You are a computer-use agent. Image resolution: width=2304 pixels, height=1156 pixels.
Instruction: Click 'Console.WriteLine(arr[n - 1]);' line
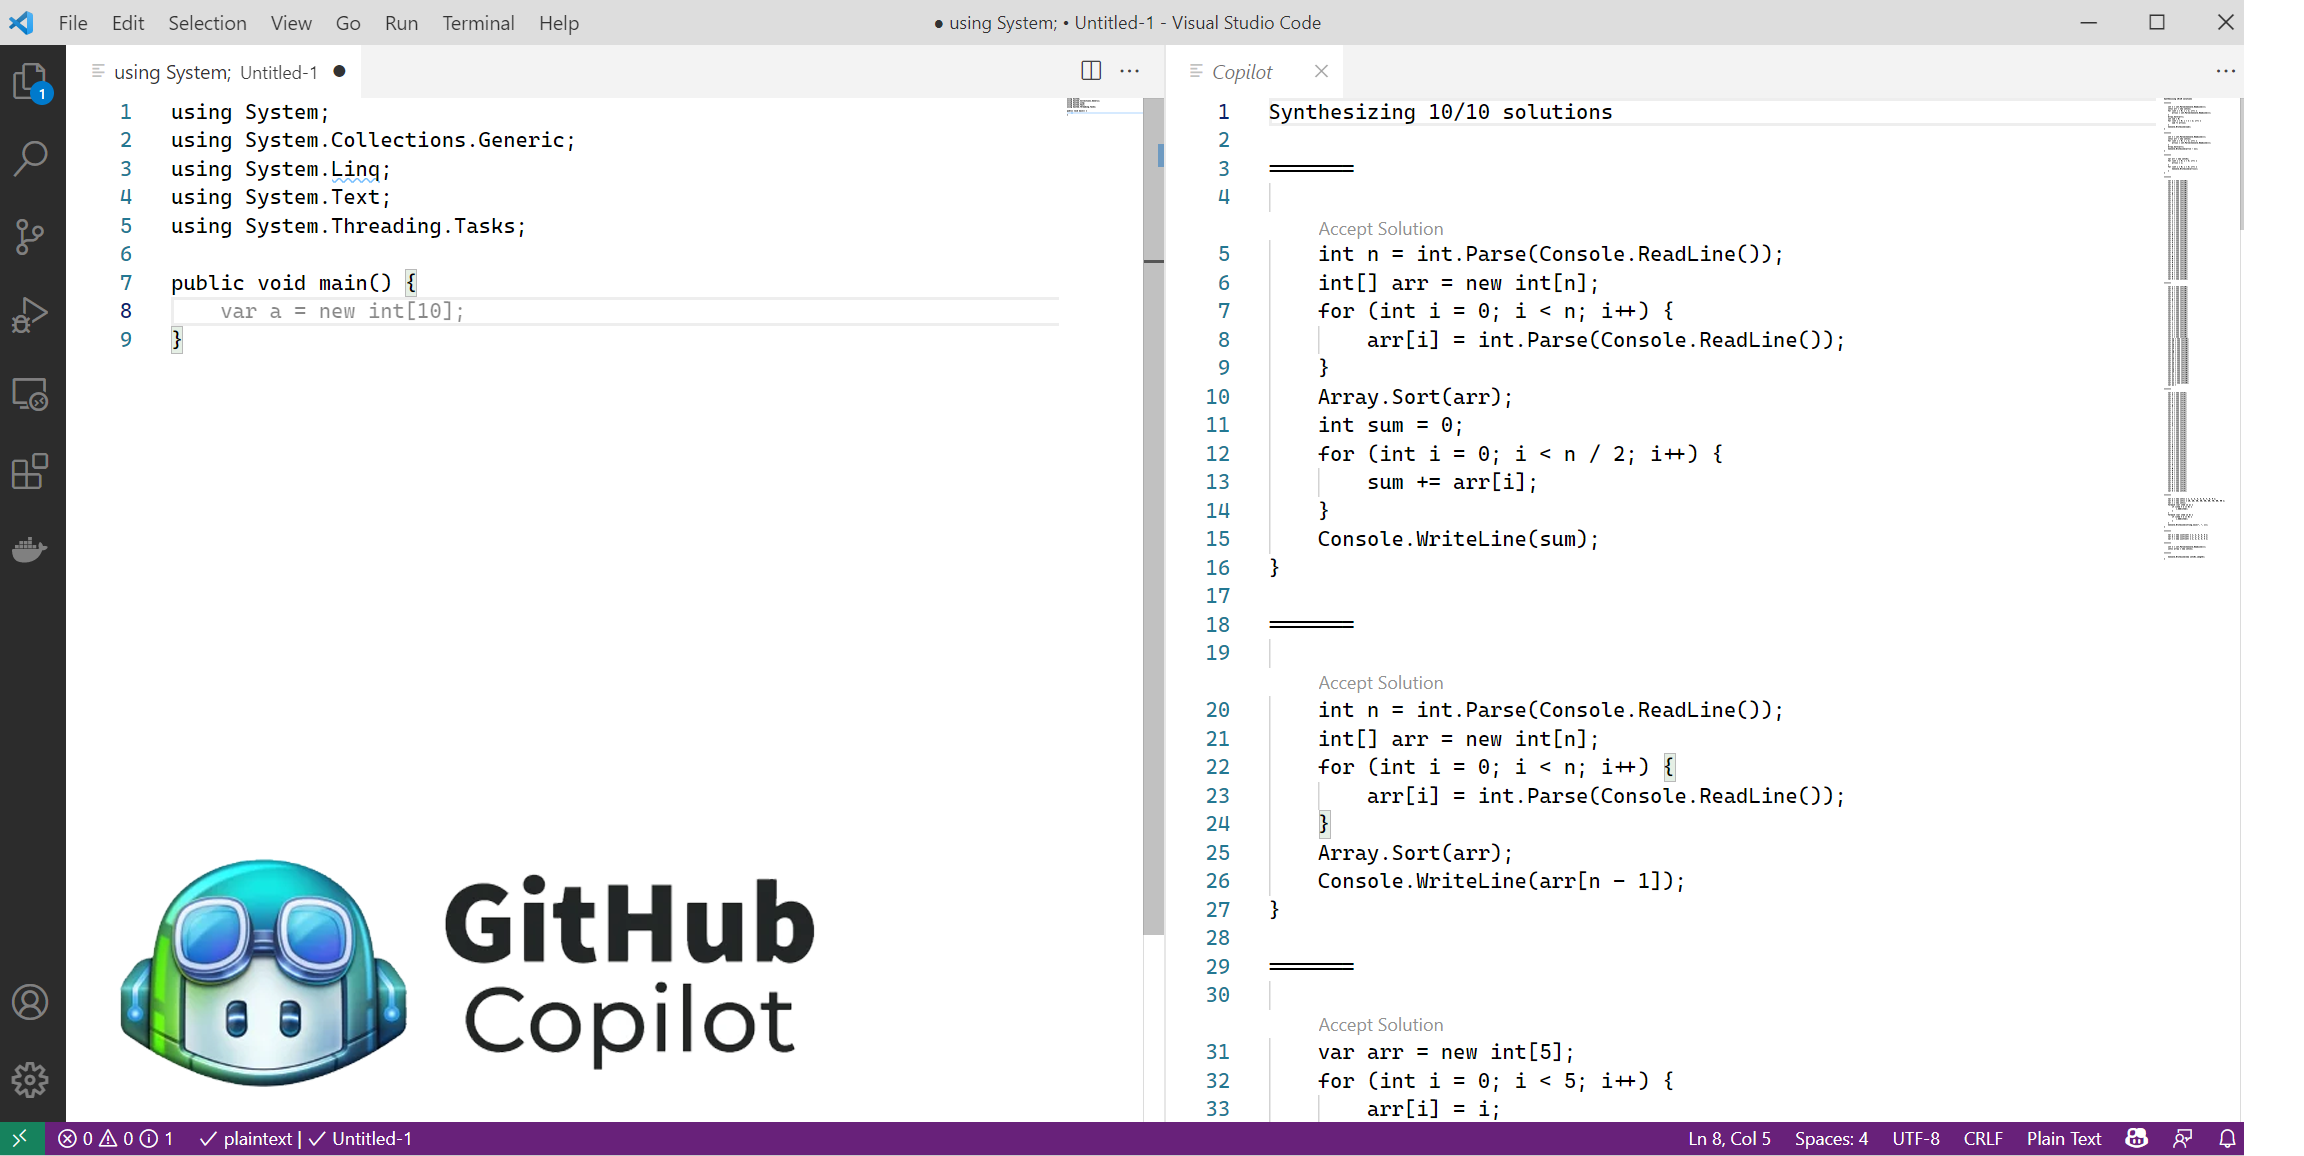point(1501,881)
